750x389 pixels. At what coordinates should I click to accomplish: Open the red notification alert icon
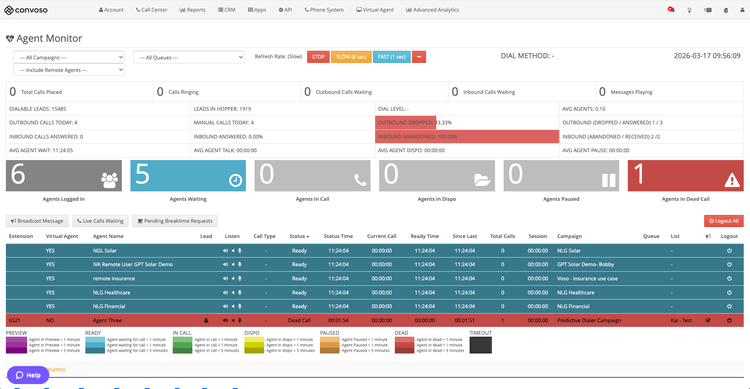click(x=671, y=10)
